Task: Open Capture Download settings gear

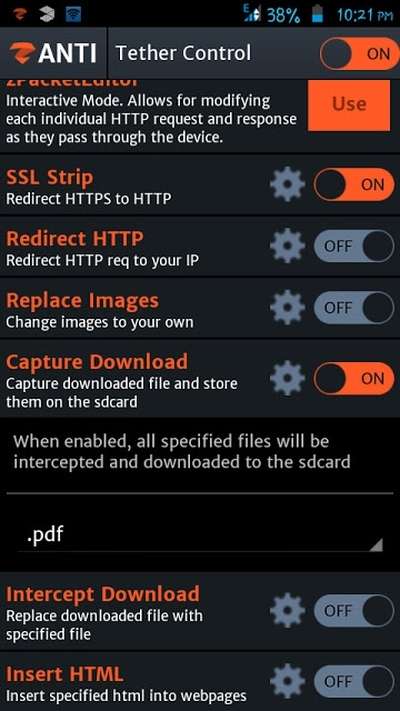Action: coord(288,378)
